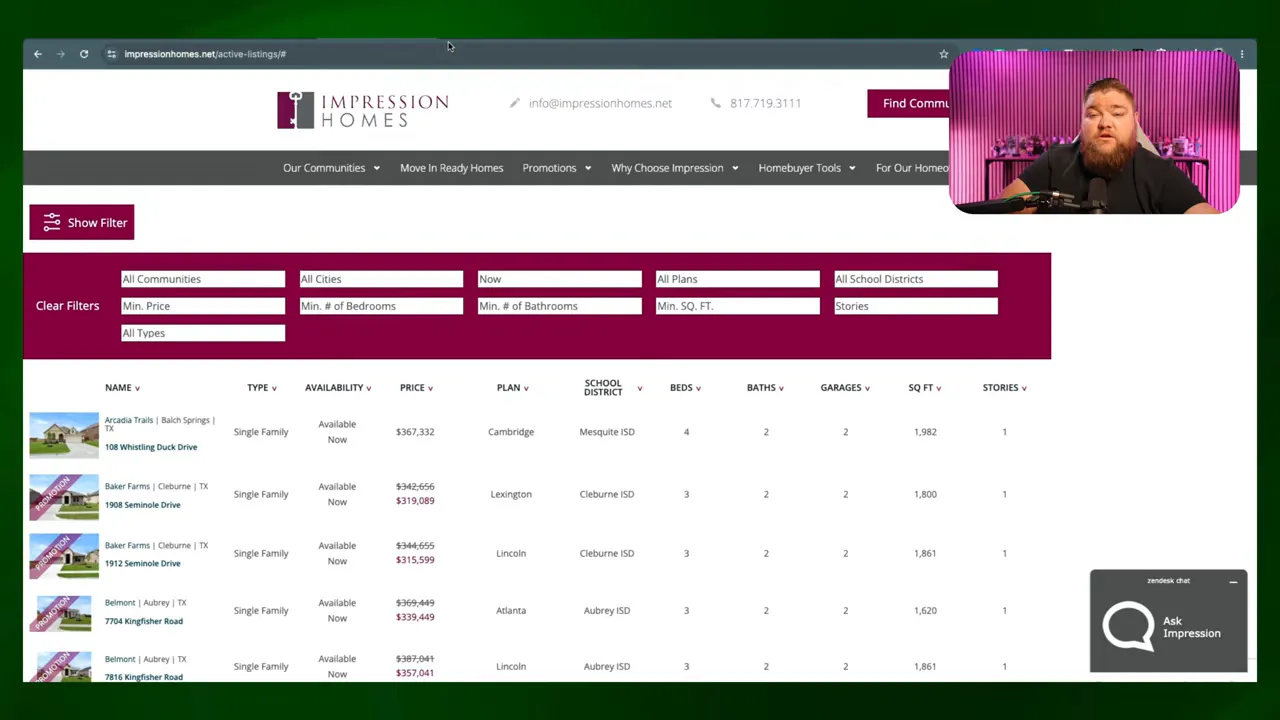
Task: Click the Lexington plan name
Action: pyautogui.click(x=511, y=494)
